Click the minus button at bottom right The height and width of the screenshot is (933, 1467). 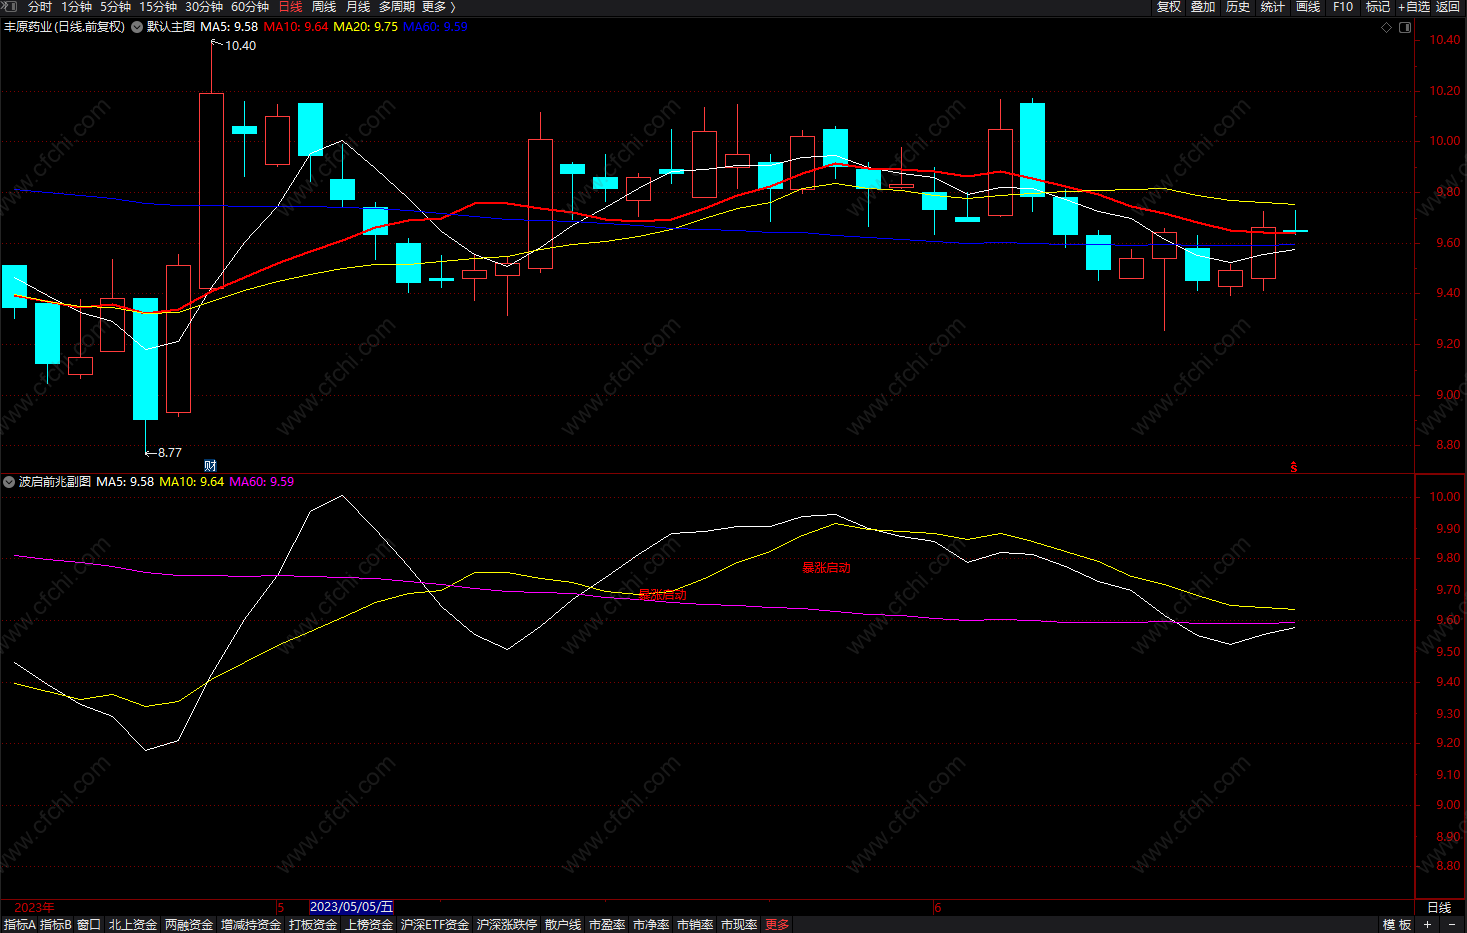pos(1451,925)
